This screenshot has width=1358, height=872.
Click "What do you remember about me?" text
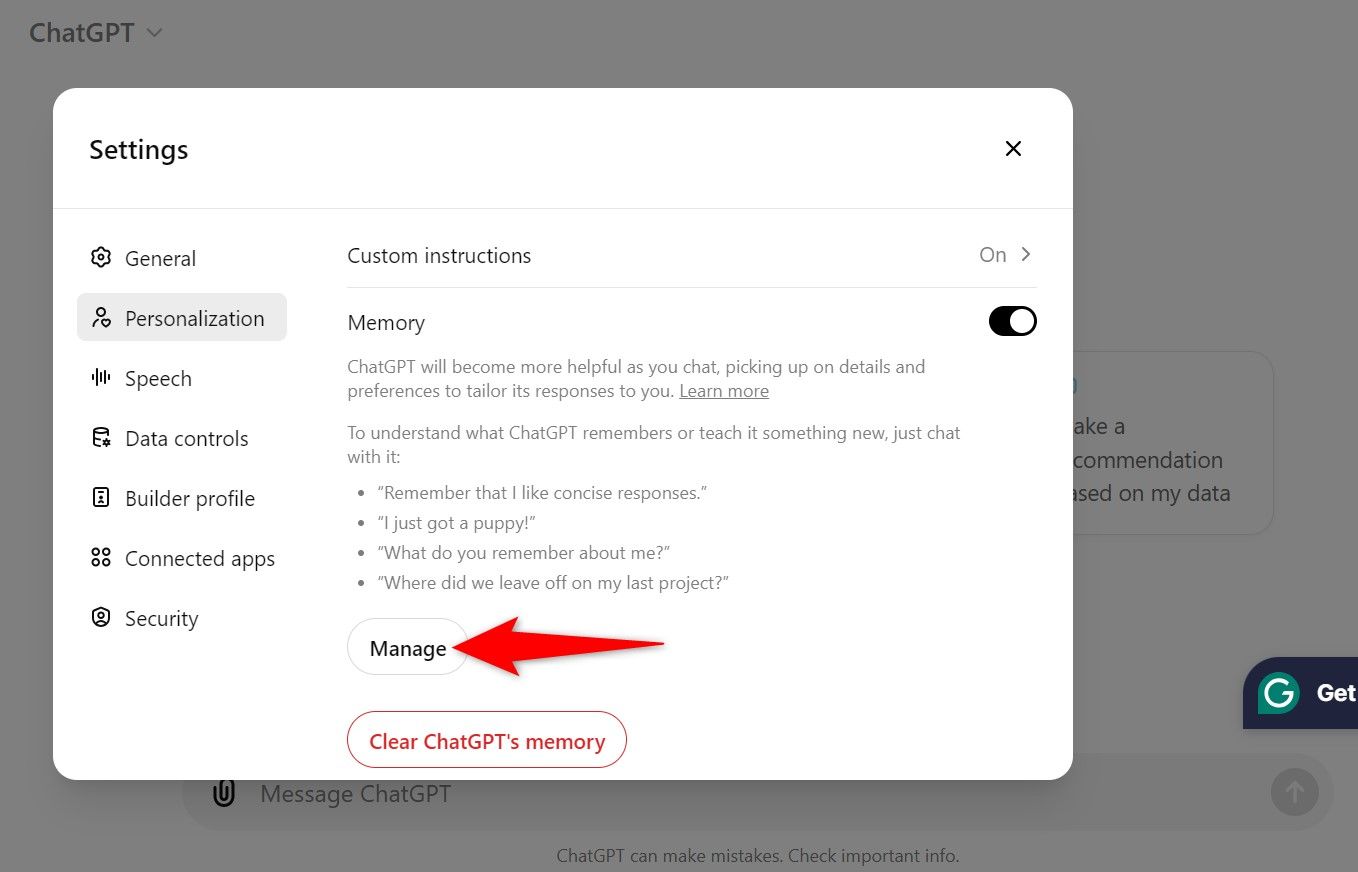click(x=526, y=553)
